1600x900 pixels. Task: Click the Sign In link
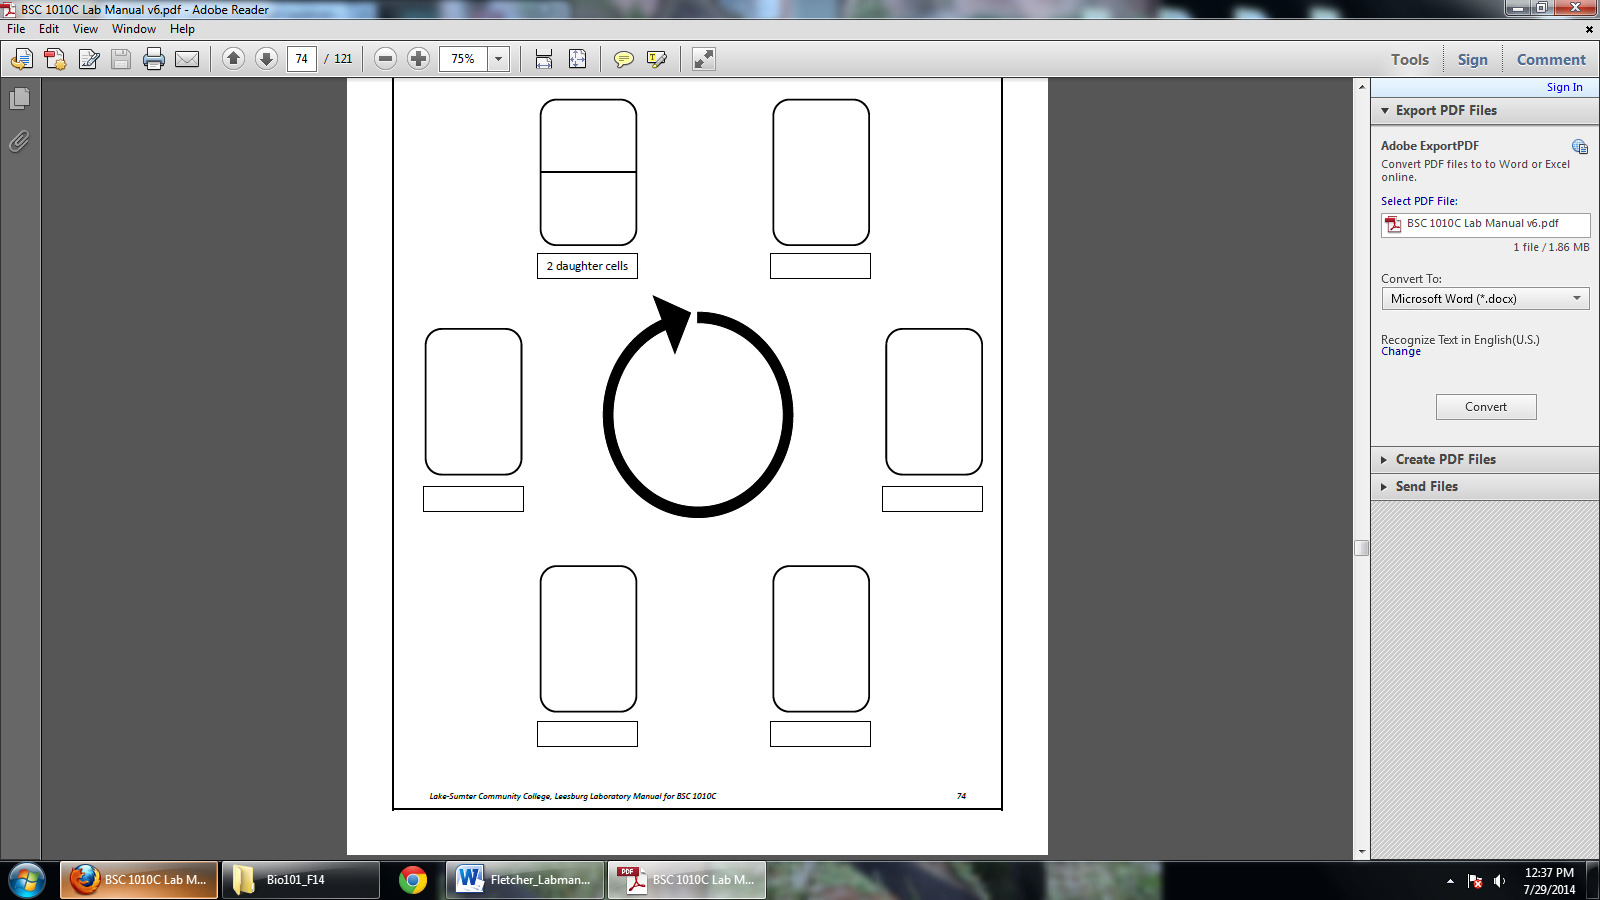click(1564, 87)
